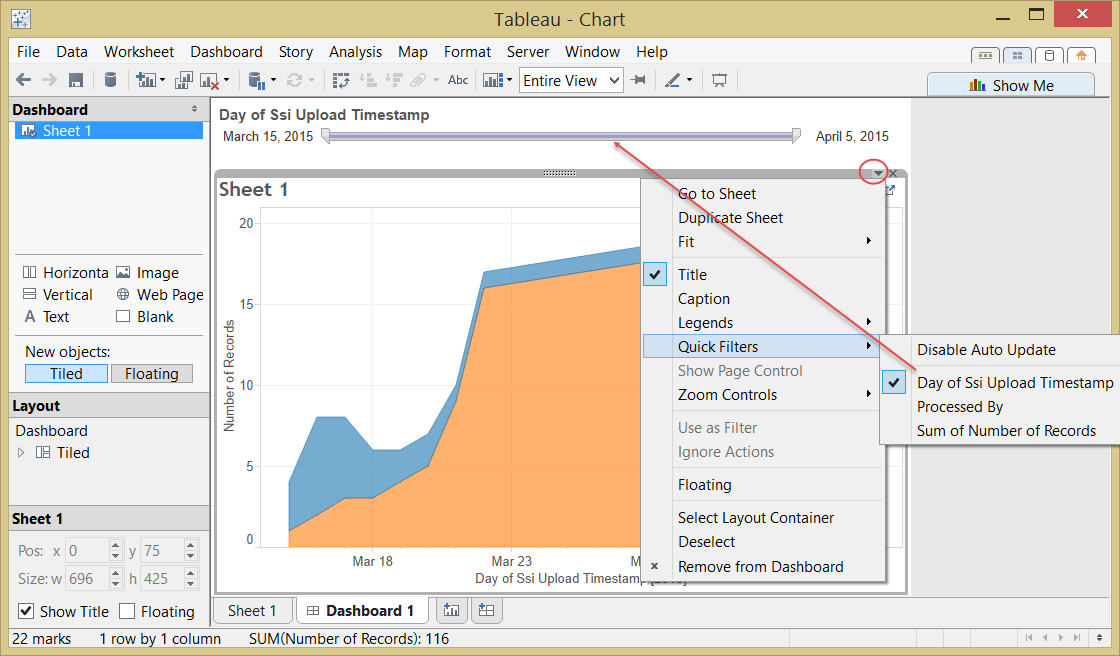The width and height of the screenshot is (1120, 656).
Task: Click the Presentation Mode icon
Action: pyautogui.click(x=719, y=80)
